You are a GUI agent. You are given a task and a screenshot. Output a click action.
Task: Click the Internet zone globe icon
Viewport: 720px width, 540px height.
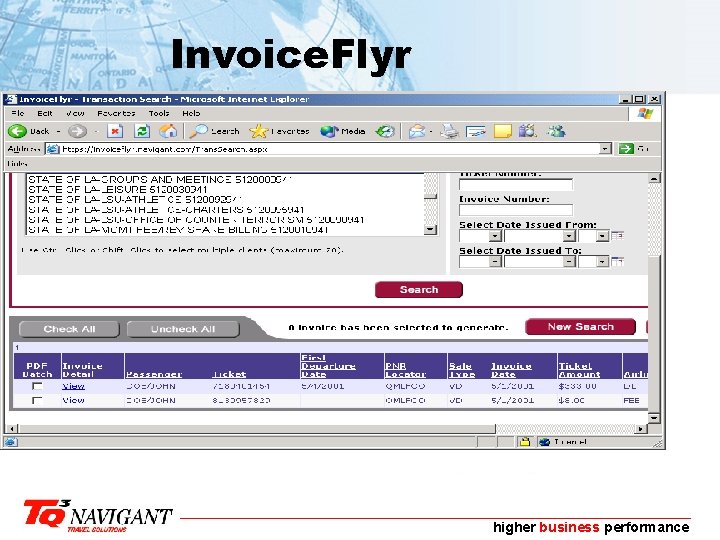pos(544,442)
